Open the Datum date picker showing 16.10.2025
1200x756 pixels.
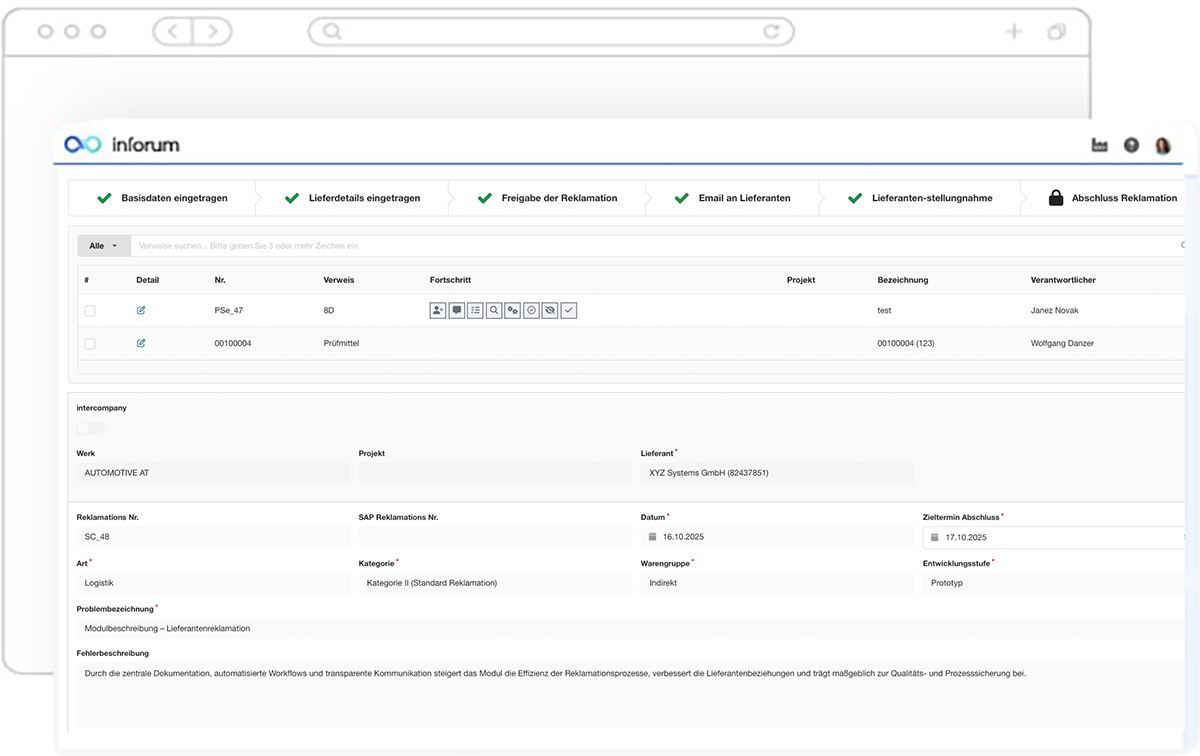click(700, 536)
